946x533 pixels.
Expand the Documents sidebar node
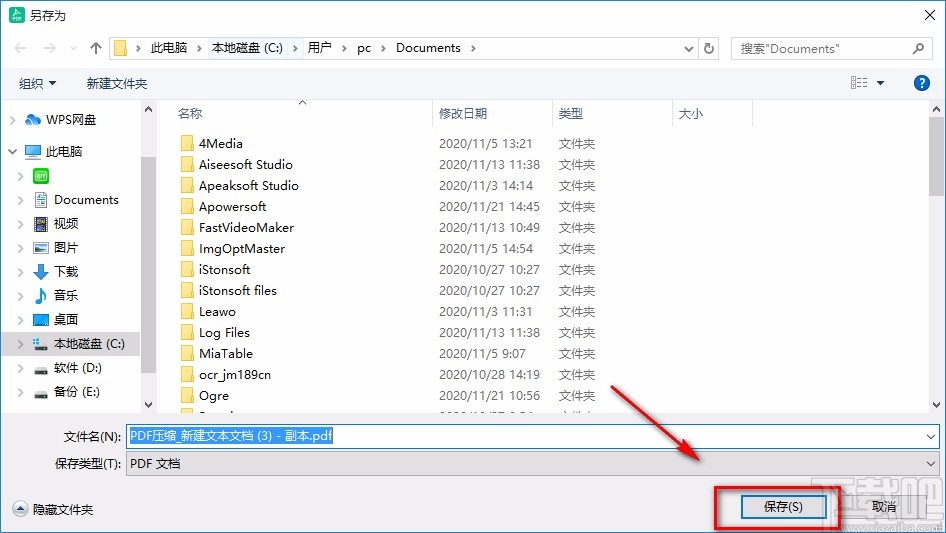21,200
